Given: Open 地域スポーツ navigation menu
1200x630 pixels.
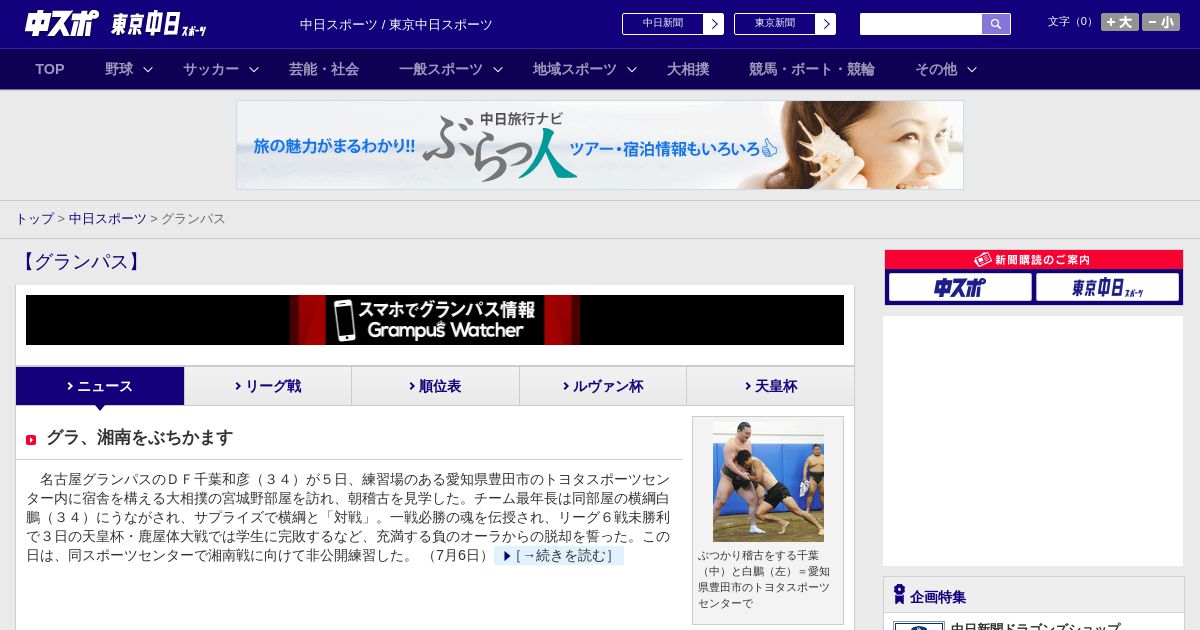Looking at the screenshot, I should point(575,69).
